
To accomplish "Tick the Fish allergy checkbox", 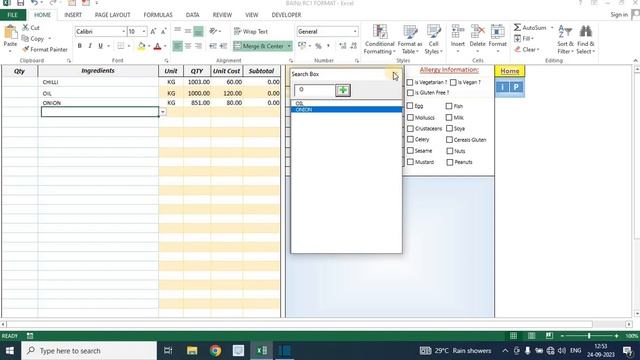I will click(449, 106).
